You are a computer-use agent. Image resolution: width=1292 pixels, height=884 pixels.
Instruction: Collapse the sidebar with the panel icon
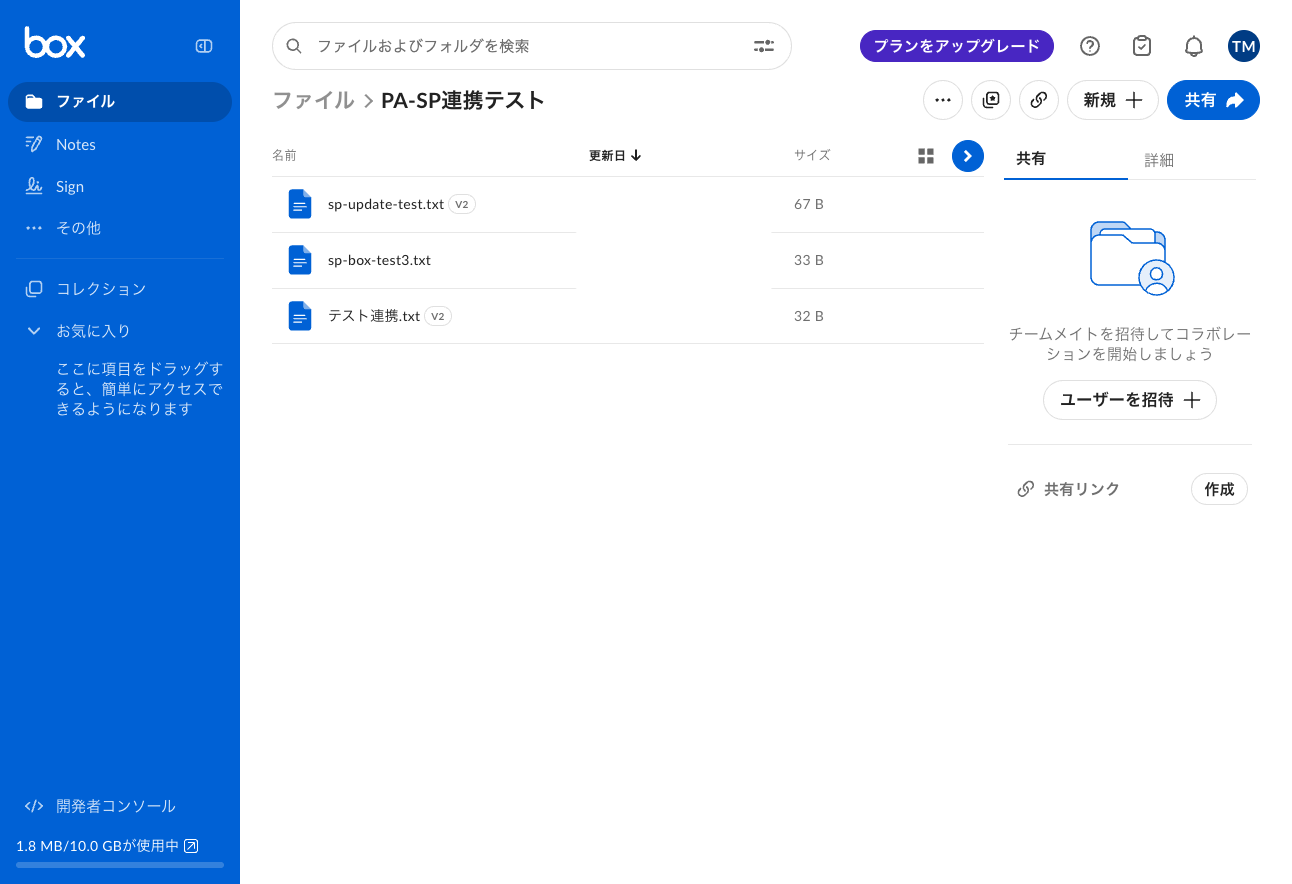point(204,45)
